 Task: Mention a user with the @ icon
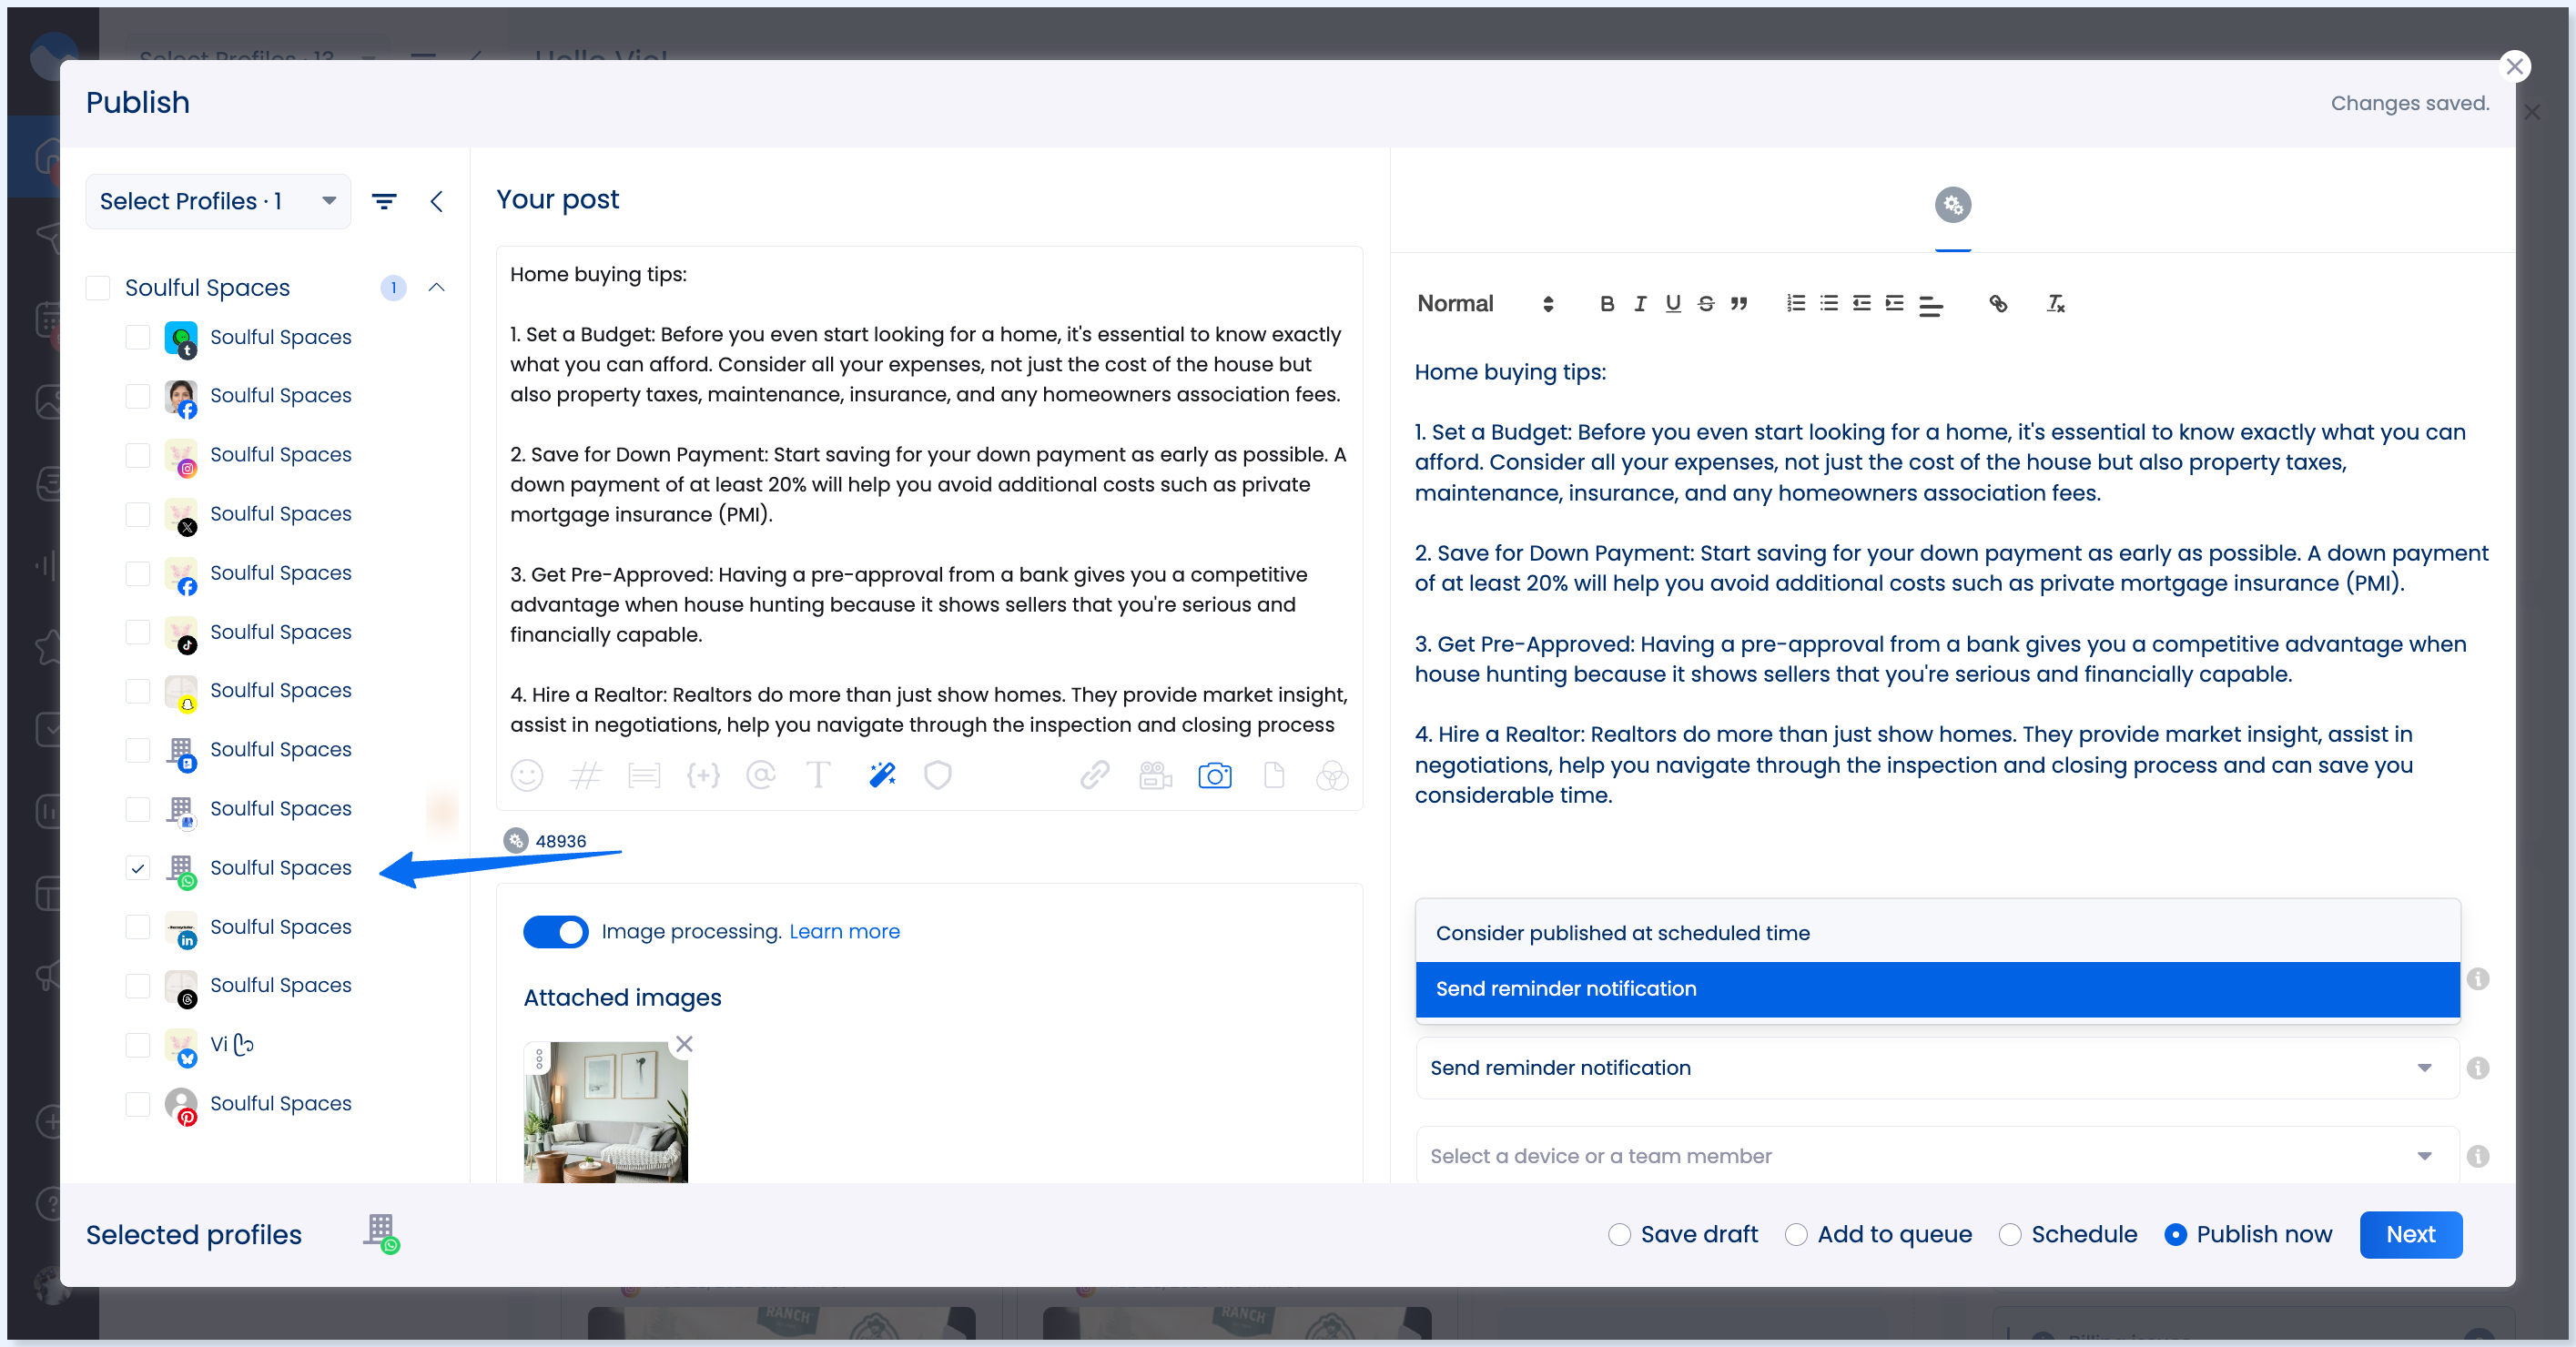pos(761,775)
